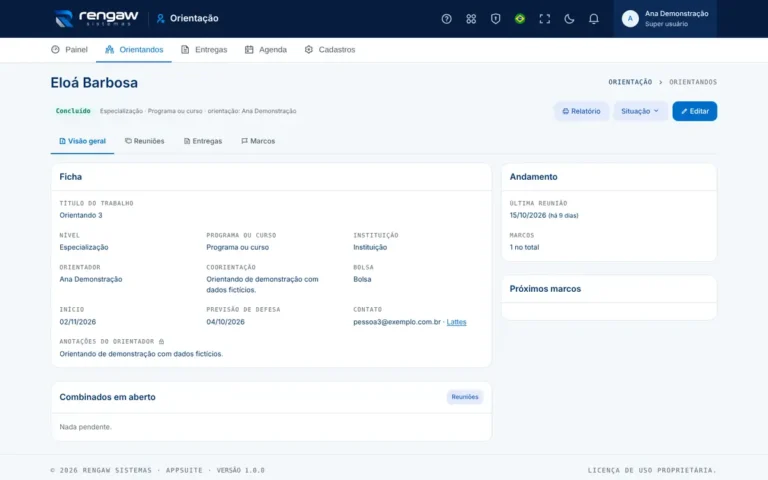
Task: Click the Ana Demonstração avatar
Action: [630, 19]
